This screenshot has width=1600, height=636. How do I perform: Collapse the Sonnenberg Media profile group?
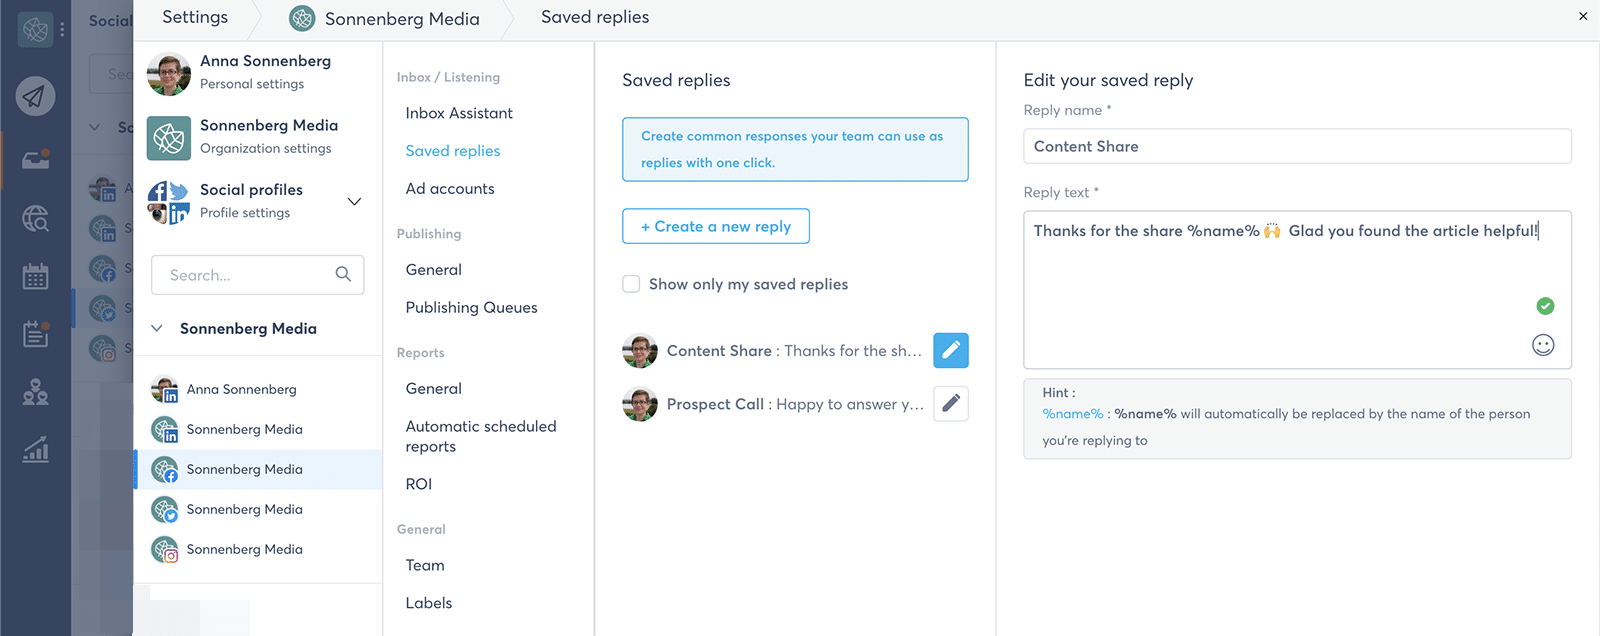click(x=157, y=329)
